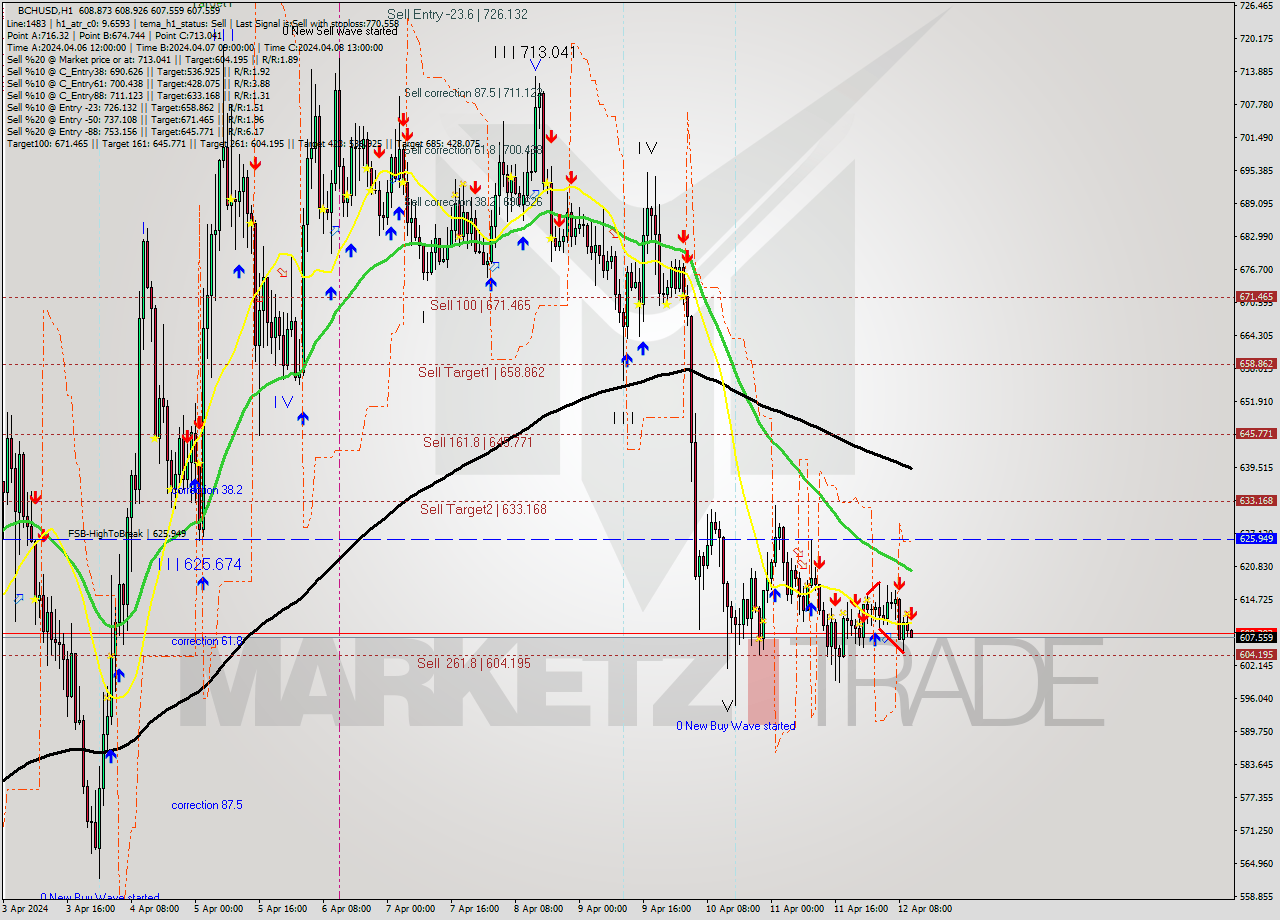
Task: Click the 'Sell Target1 | 658.862' label
Action: 481,372
